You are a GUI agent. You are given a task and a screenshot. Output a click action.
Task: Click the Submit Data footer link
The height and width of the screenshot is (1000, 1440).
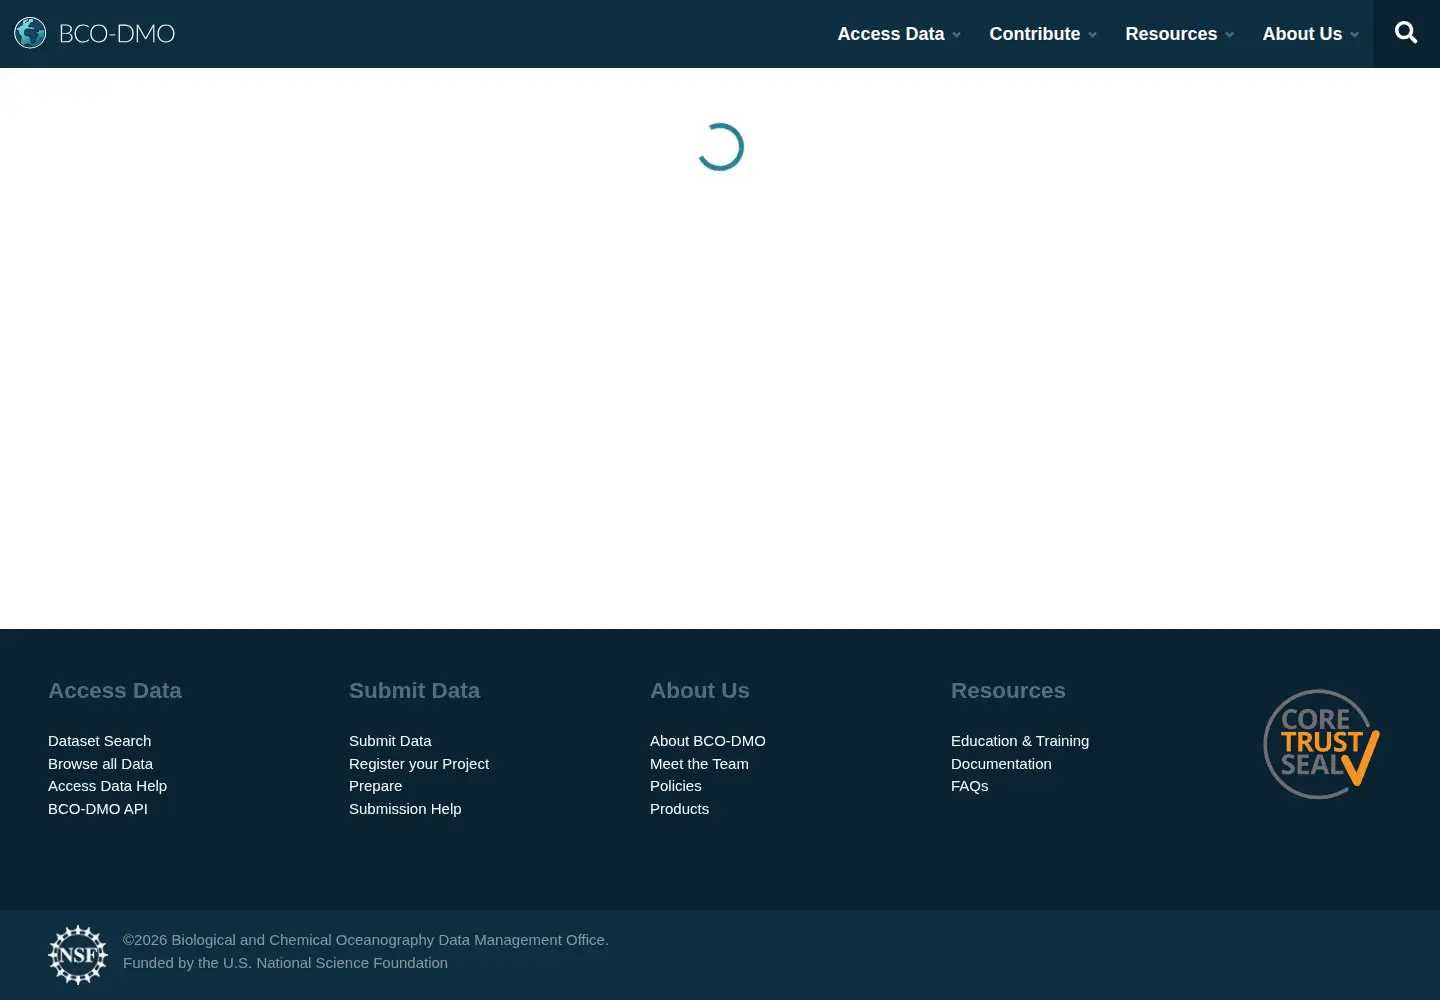[390, 741]
